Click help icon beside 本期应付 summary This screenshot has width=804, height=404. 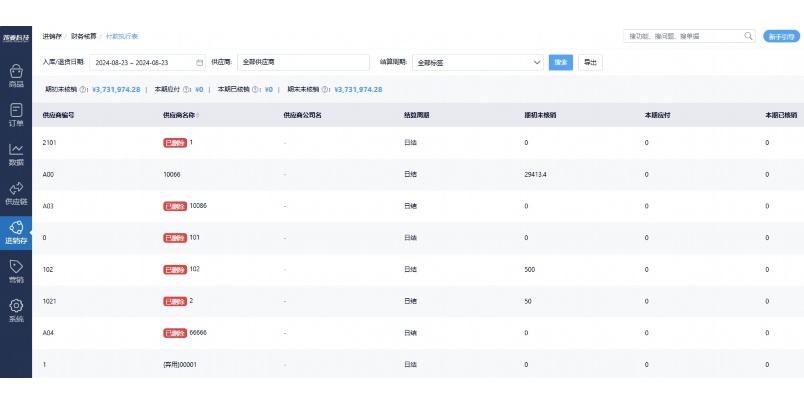tap(186, 90)
